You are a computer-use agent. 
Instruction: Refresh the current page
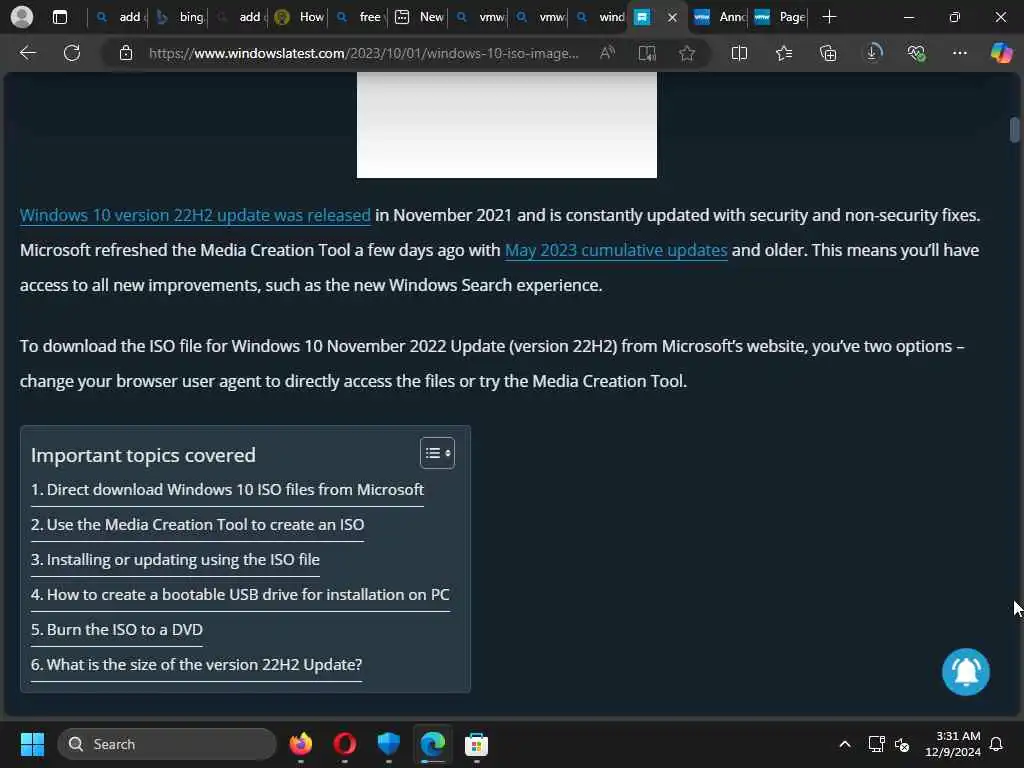click(x=72, y=53)
